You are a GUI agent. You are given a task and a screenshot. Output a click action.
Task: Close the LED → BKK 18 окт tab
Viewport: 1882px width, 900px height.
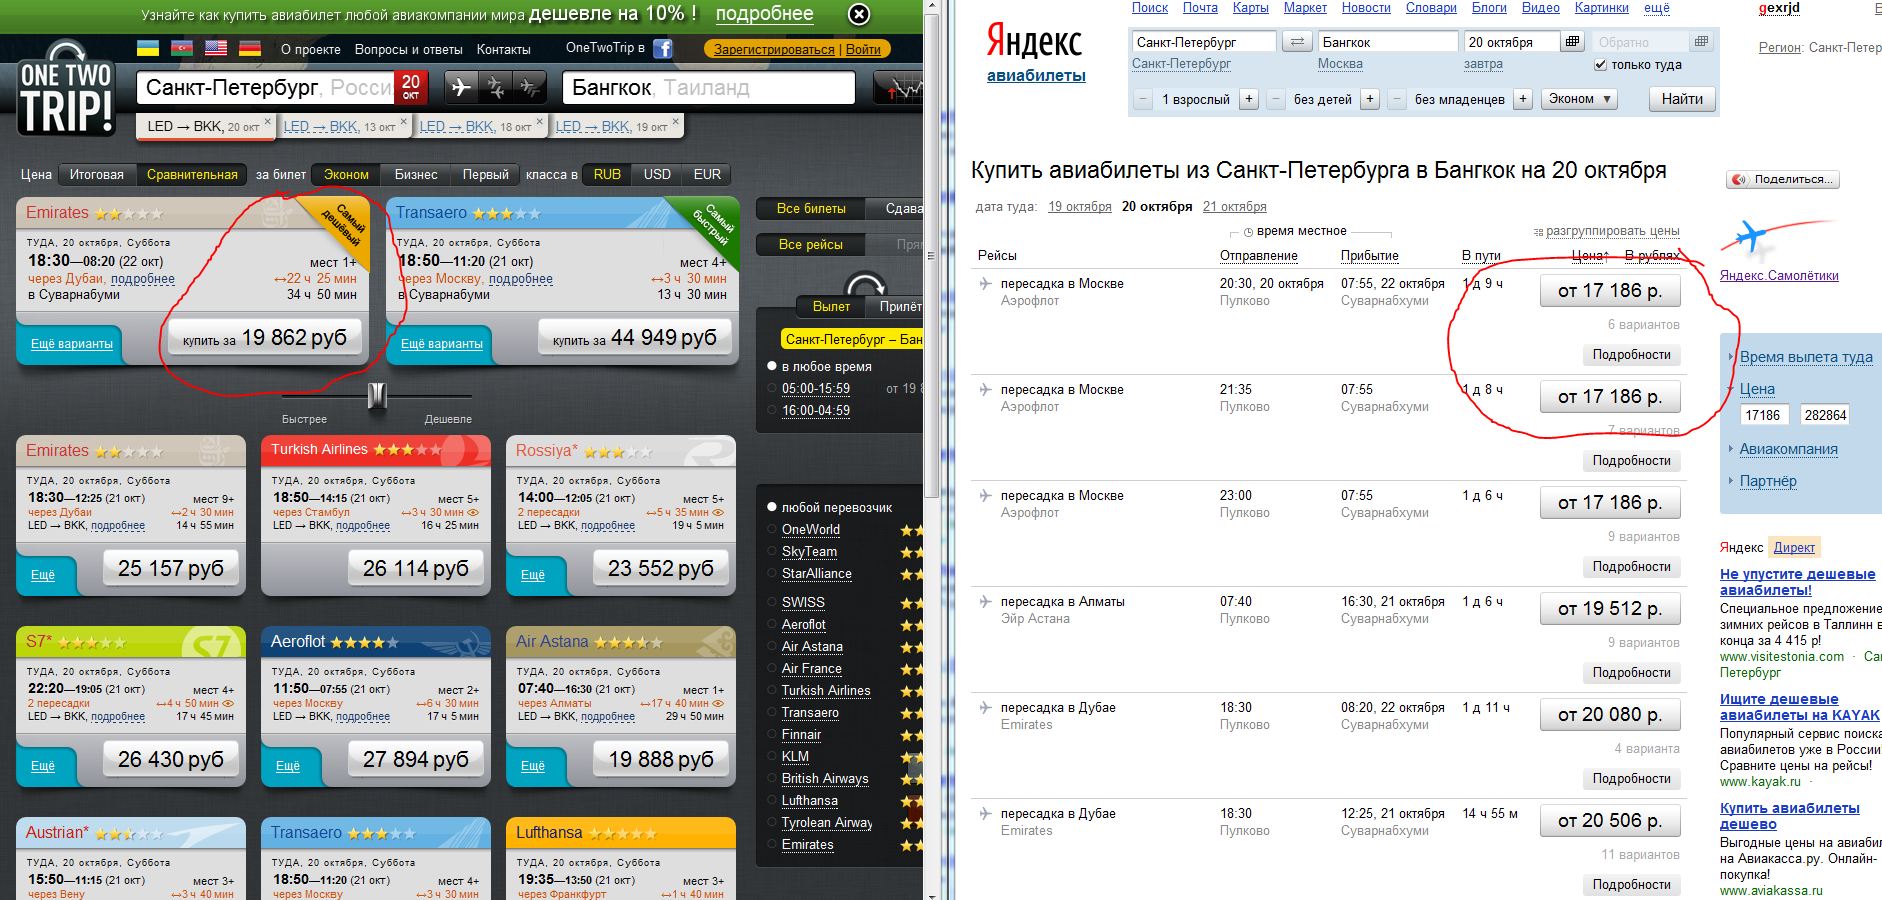pyautogui.click(x=539, y=122)
